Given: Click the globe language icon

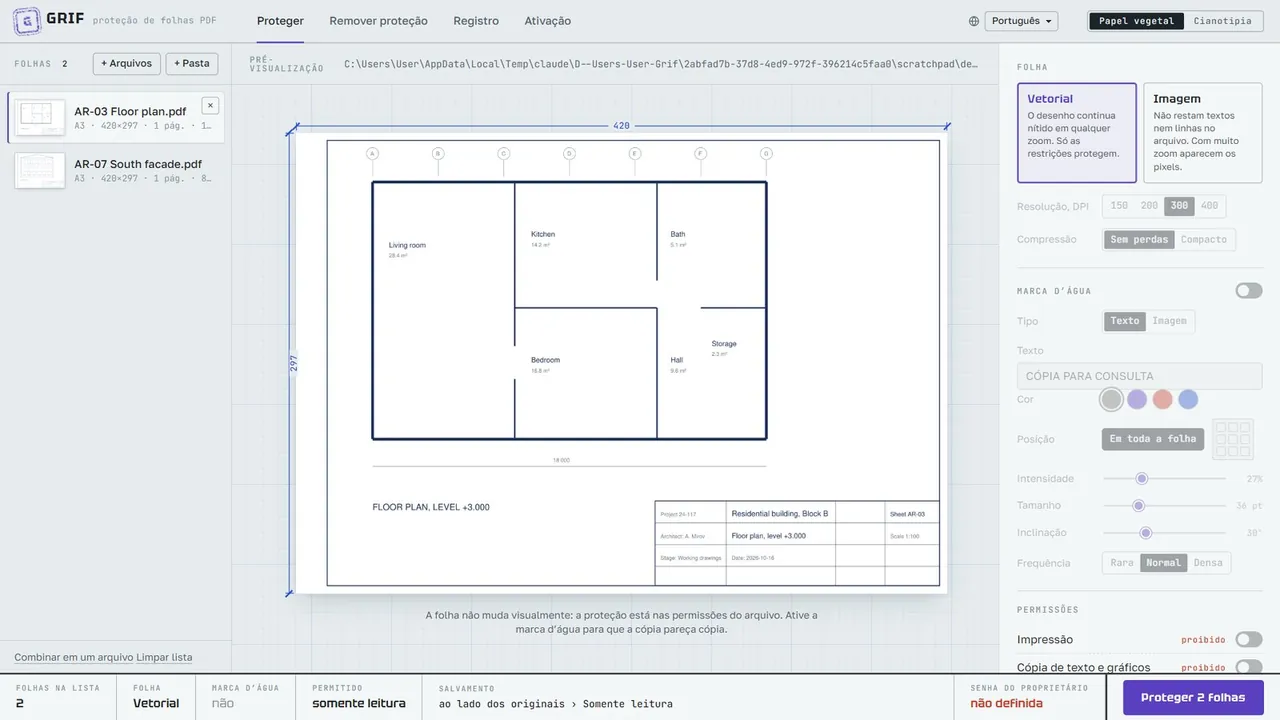Looking at the screenshot, I should (x=974, y=21).
